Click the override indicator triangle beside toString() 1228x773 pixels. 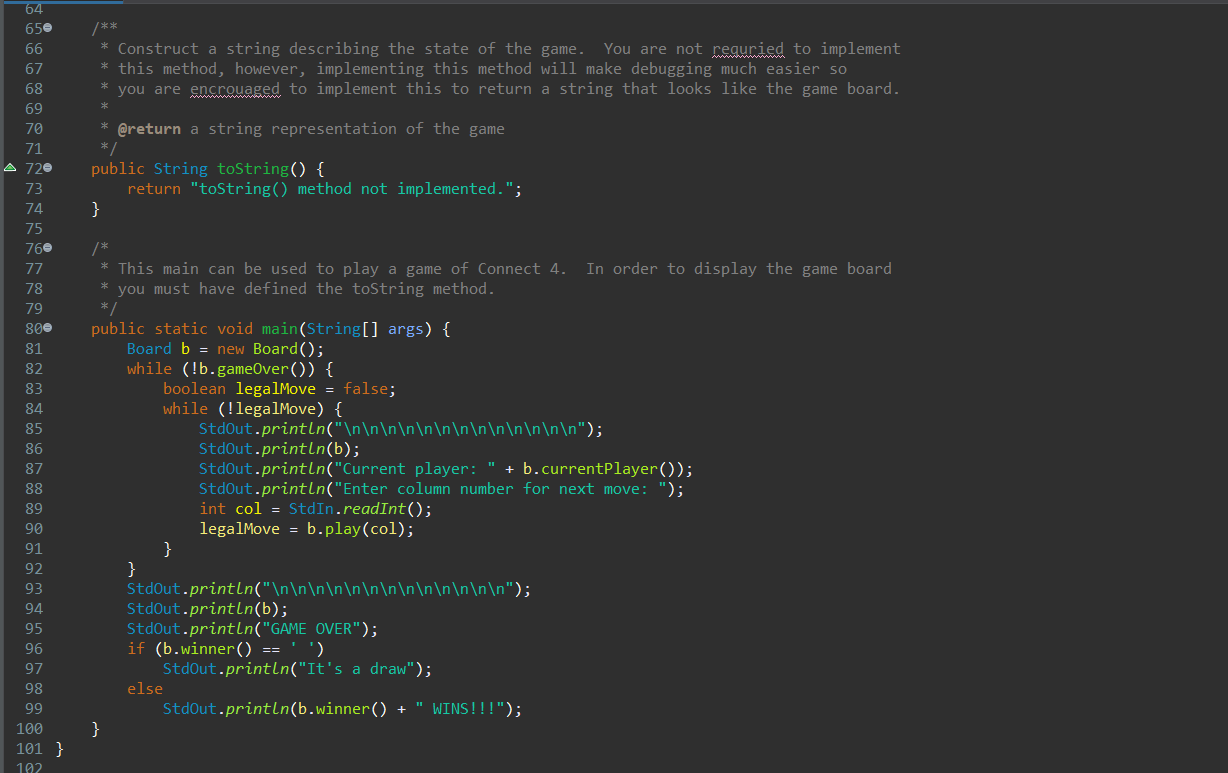point(8,168)
